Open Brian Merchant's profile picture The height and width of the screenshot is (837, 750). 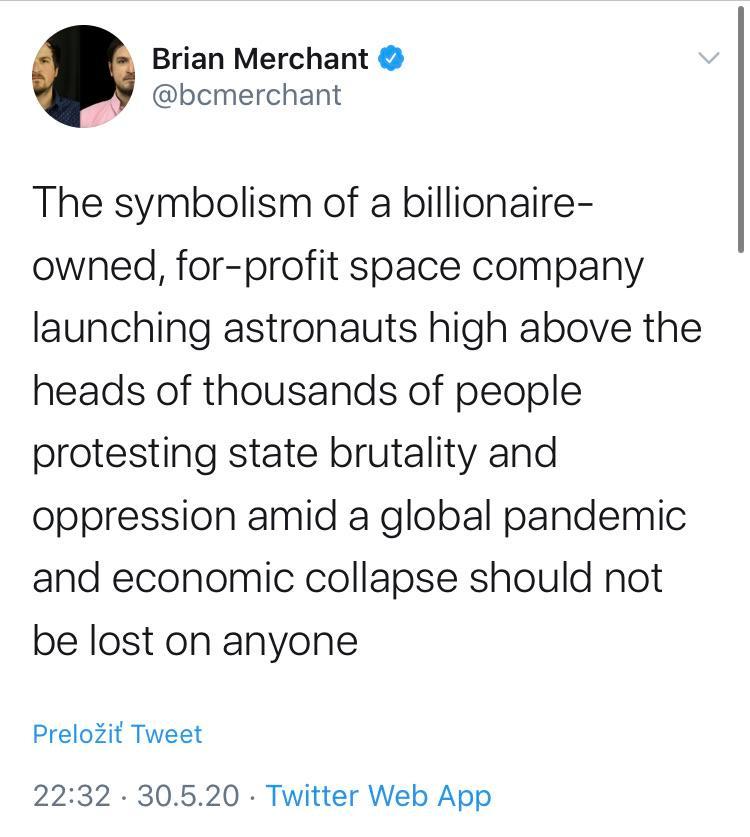point(84,76)
